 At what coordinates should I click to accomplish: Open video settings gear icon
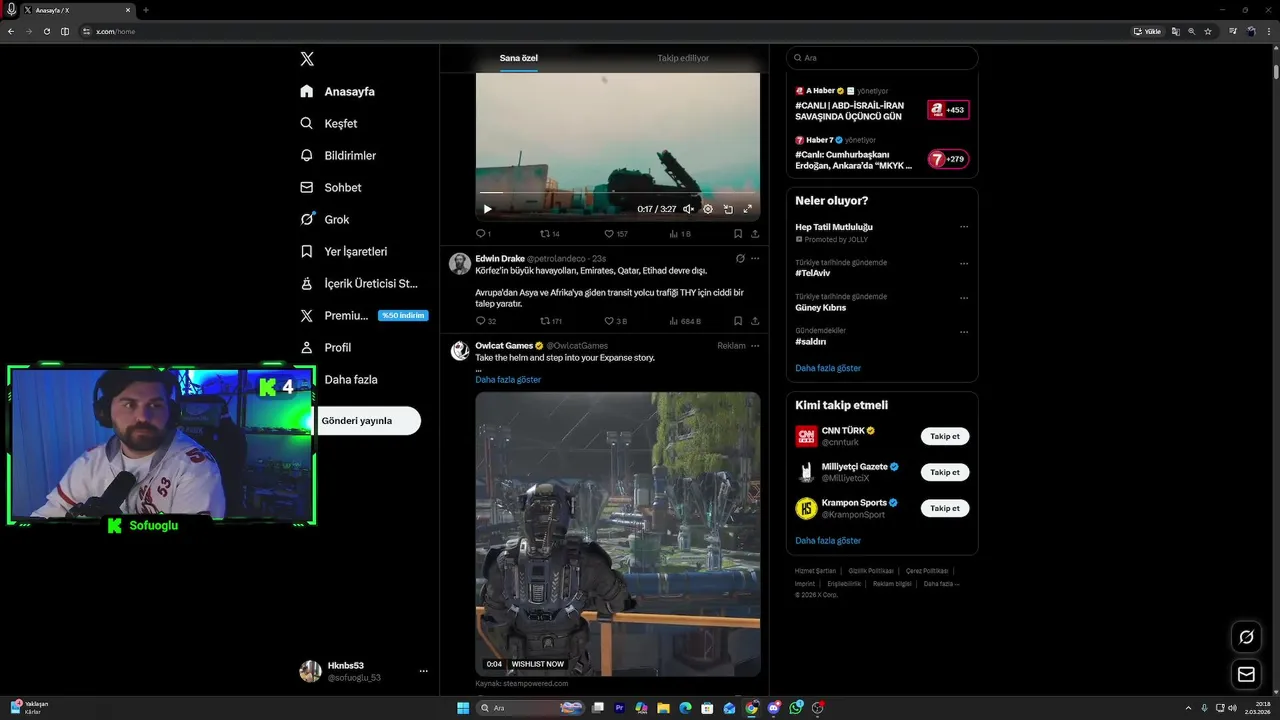pos(708,209)
